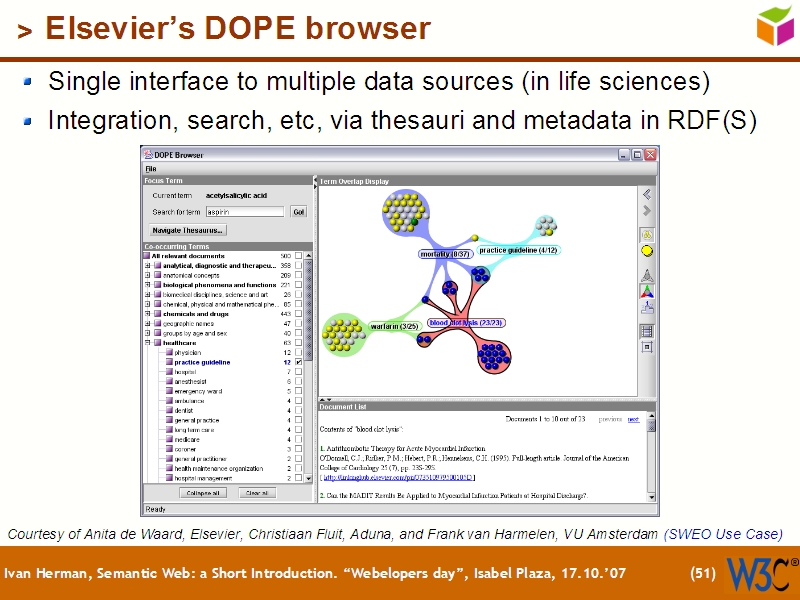Collapse the healthcare tree node
The image size is (800, 600).
[146, 343]
